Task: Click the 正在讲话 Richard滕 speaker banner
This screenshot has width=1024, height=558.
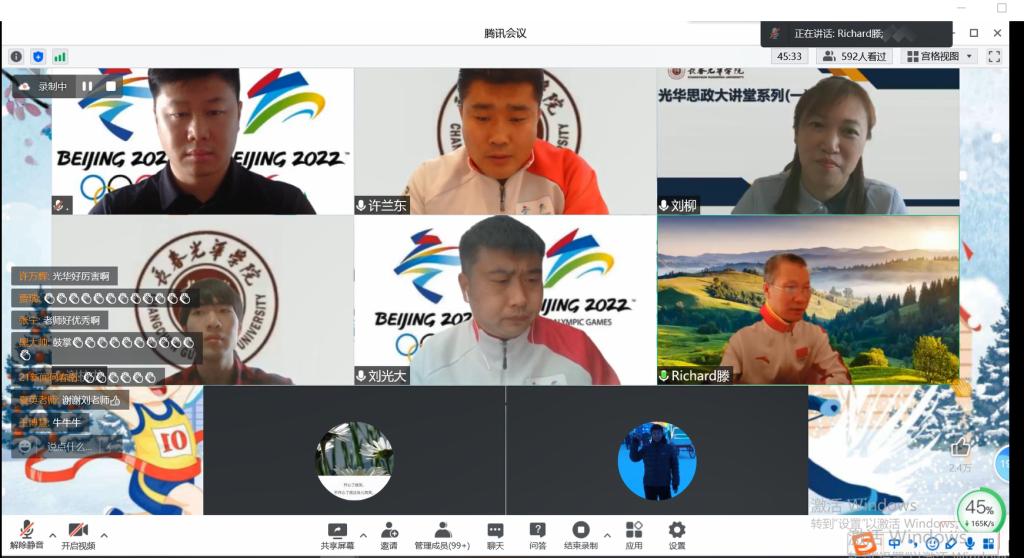Action: [856, 33]
